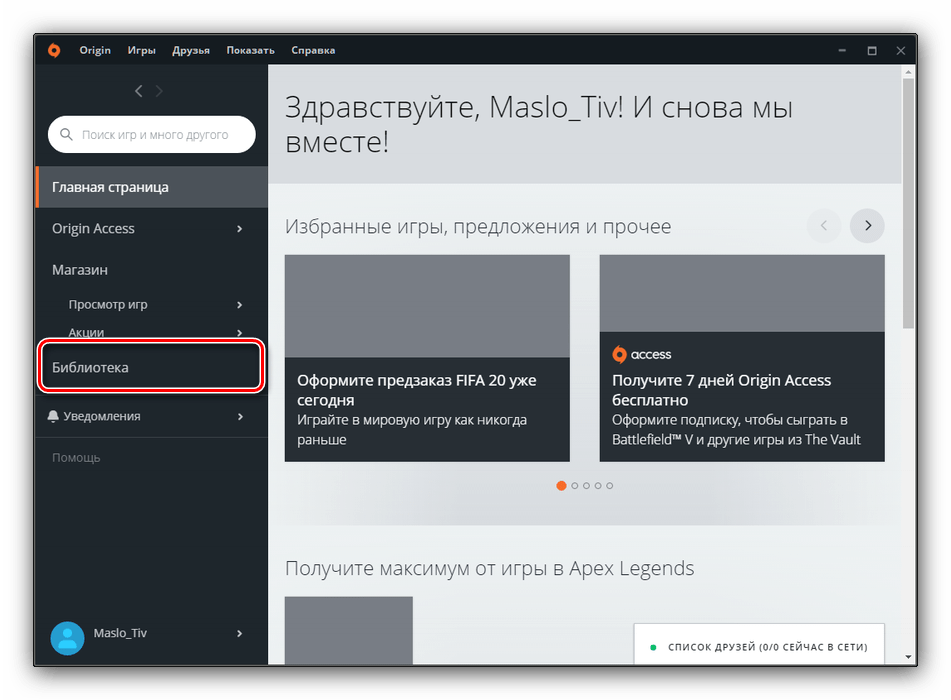Select the last carousel page dot

pyautogui.click(x=609, y=486)
